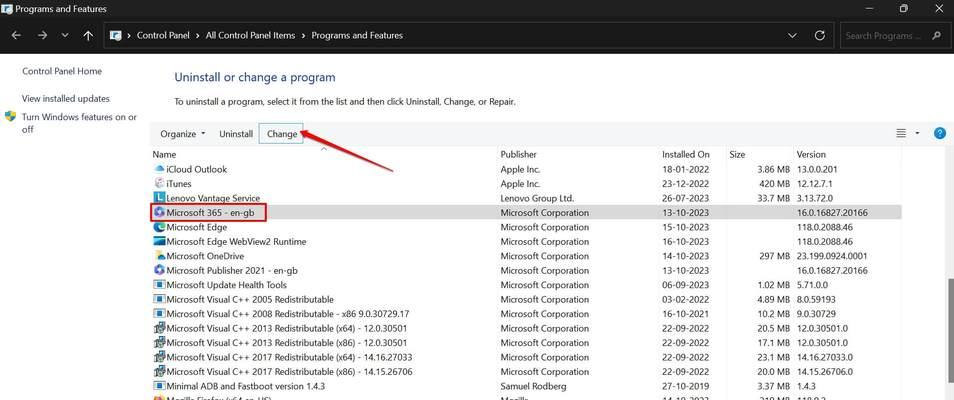This screenshot has height=400, width=954.
Task: Click All Control Panel Items breadcrumb
Action: pyautogui.click(x=250, y=36)
